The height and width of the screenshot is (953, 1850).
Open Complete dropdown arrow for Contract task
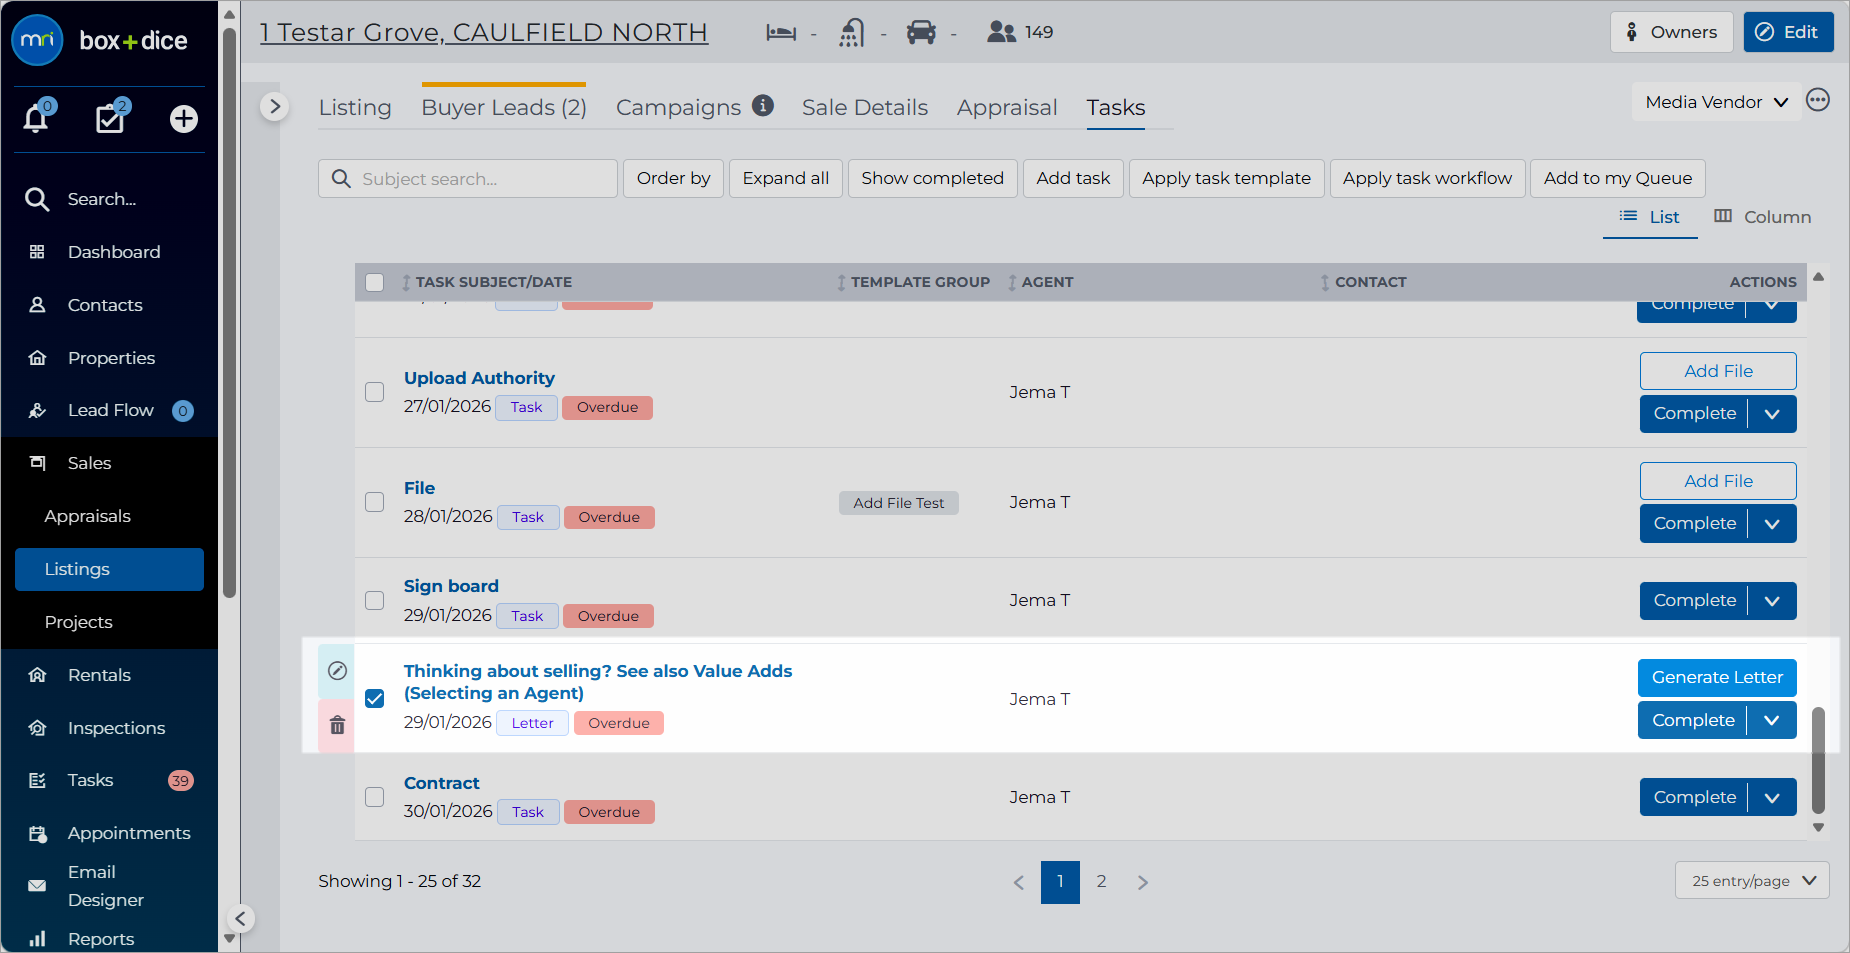(1772, 798)
